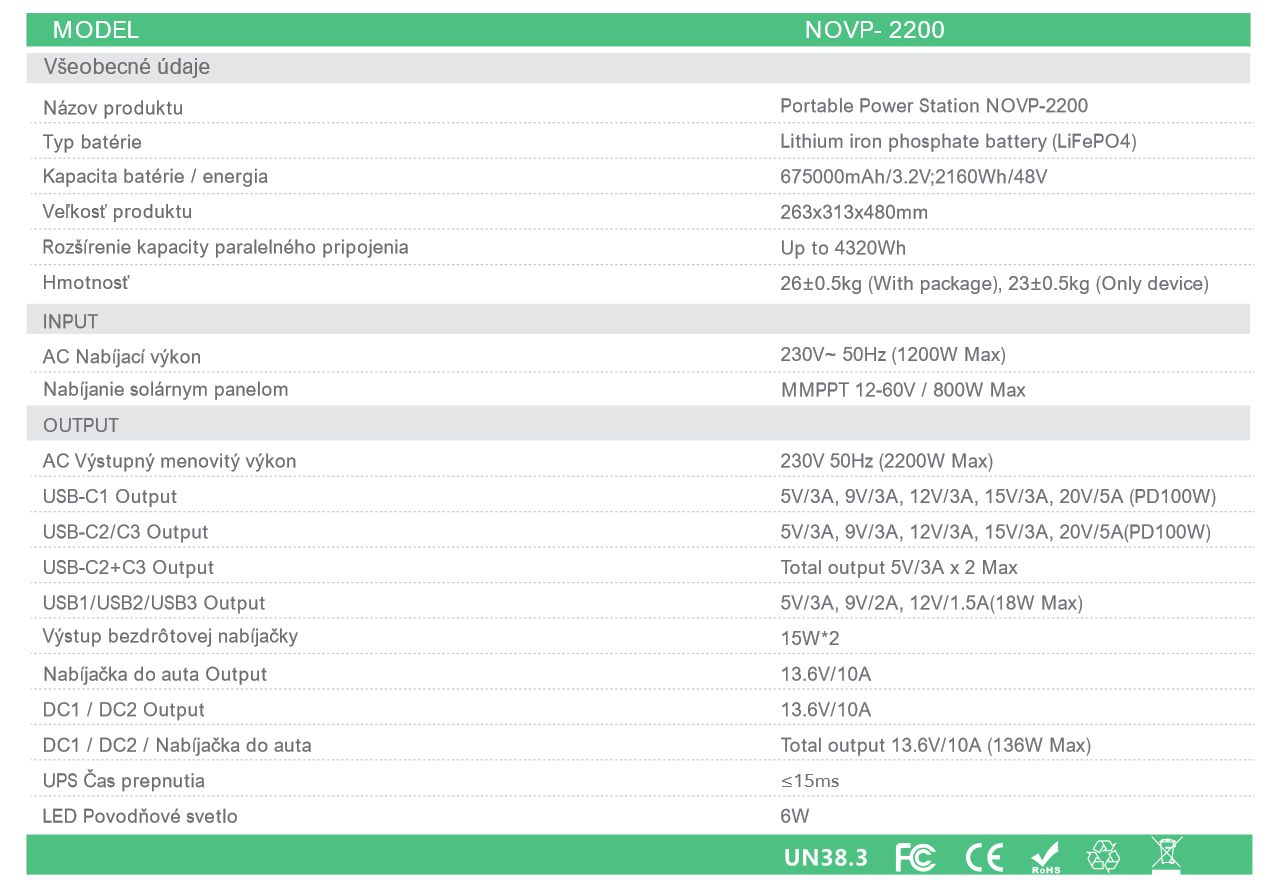Image resolution: width=1276 pixels, height=894 pixels.
Task: Select DC1 / DC2 / Nabíjačka do auta label
Action: click(x=177, y=745)
